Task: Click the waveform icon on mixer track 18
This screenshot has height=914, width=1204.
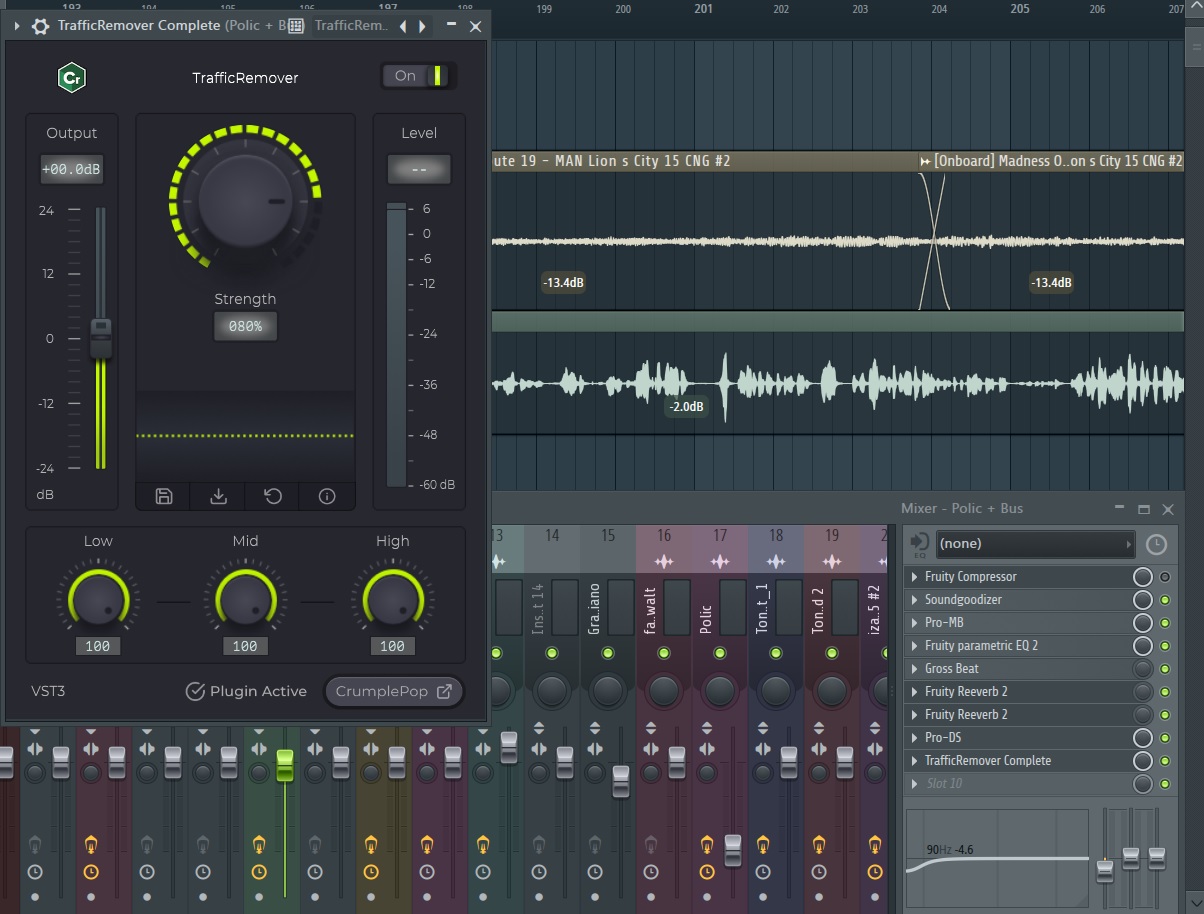Action: click(776, 561)
